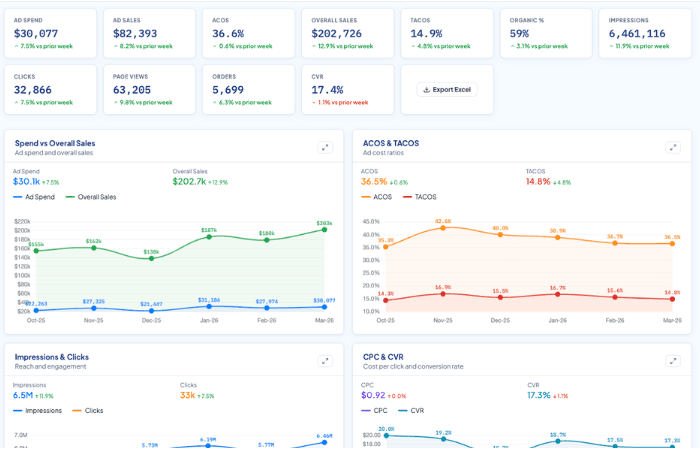Click the 15.6% Feb-26 TACOS point
This screenshot has height=451, width=700.
click(x=615, y=297)
